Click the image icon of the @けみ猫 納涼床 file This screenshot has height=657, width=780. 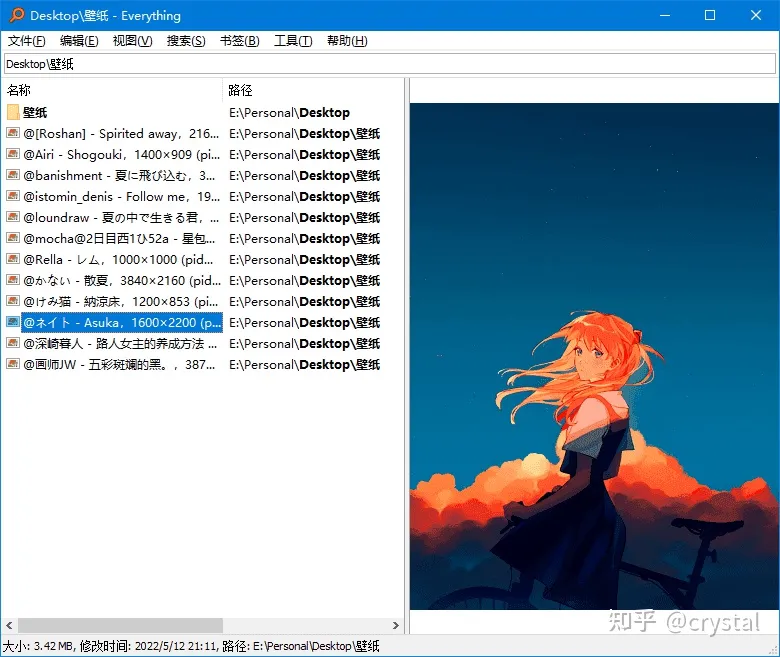pyautogui.click(x=13, y=301)
